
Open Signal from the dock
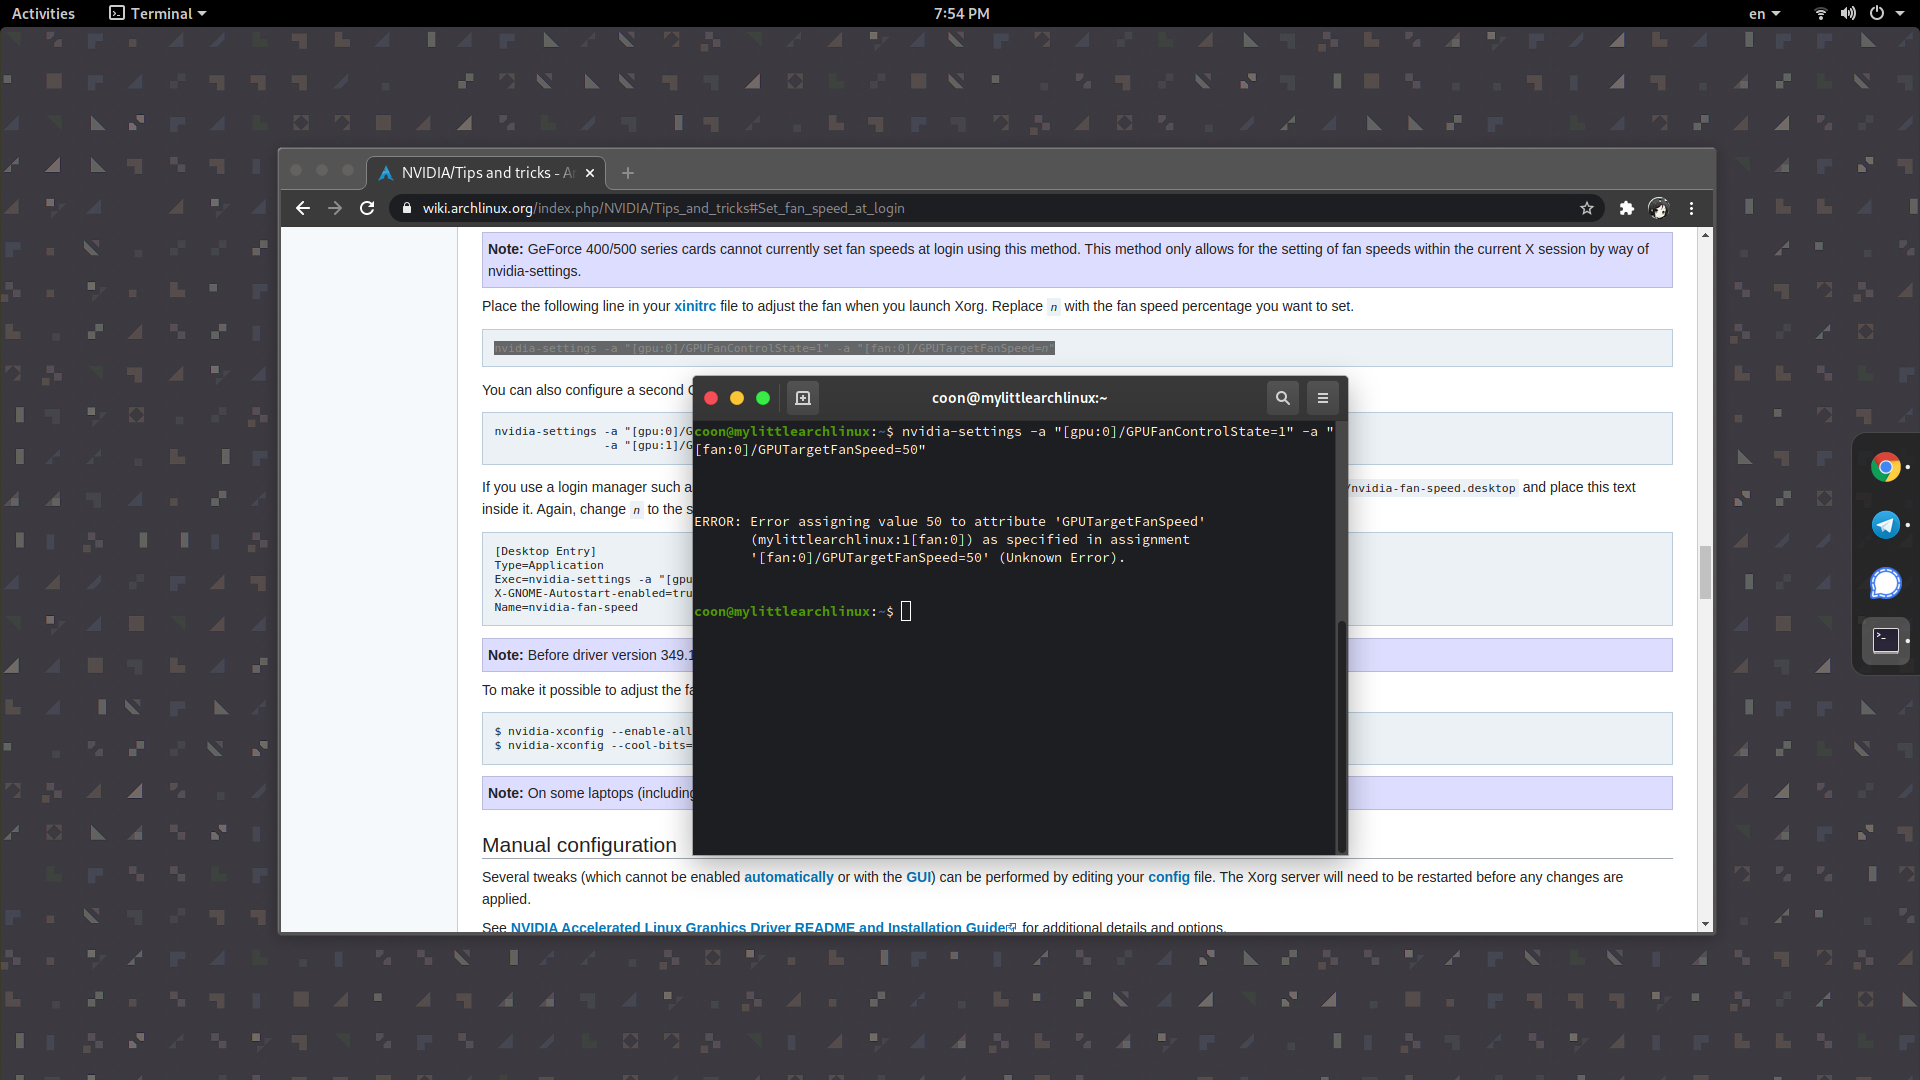(1885, 583)
